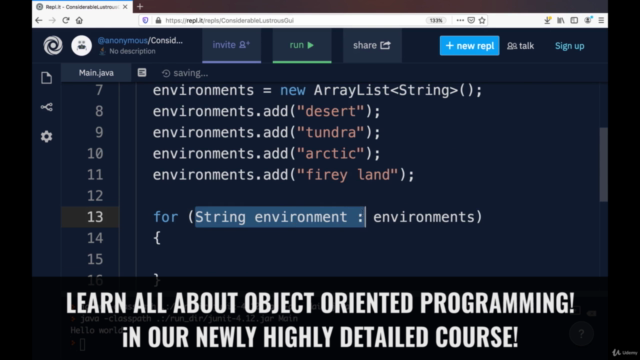The height and width of the screenshot is (360, 640).
Task: Create a new repl
Action: pos(469,46)
